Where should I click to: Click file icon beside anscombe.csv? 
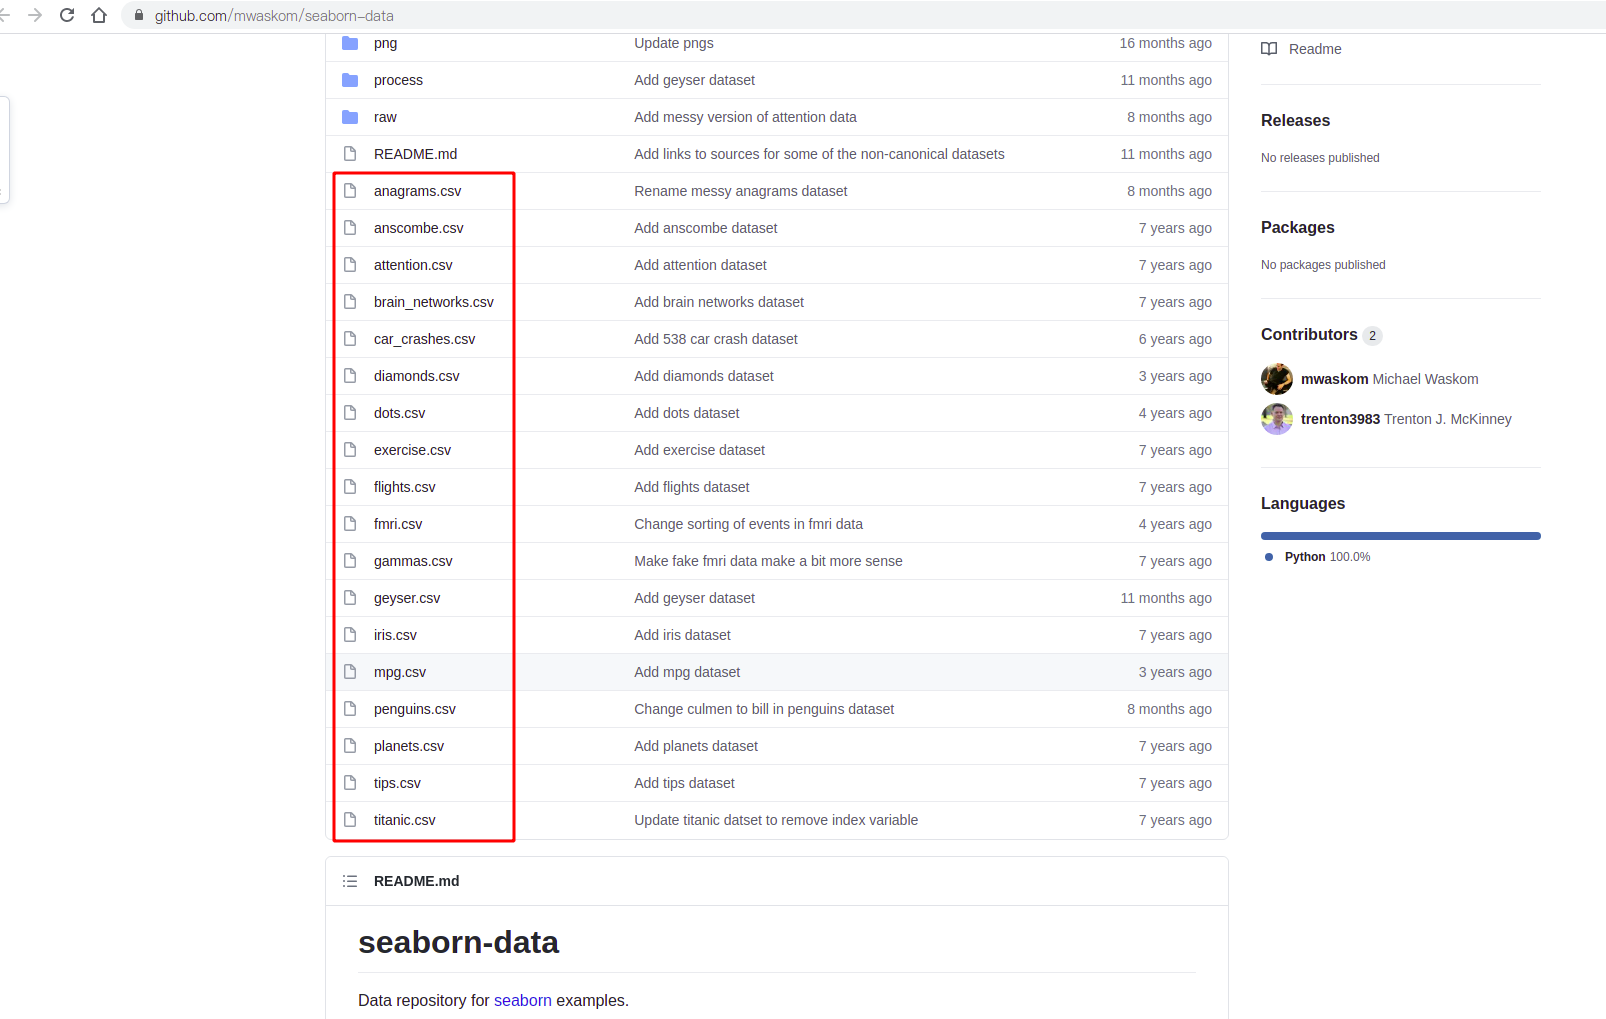pyautogui.click(x=350, y=228)
